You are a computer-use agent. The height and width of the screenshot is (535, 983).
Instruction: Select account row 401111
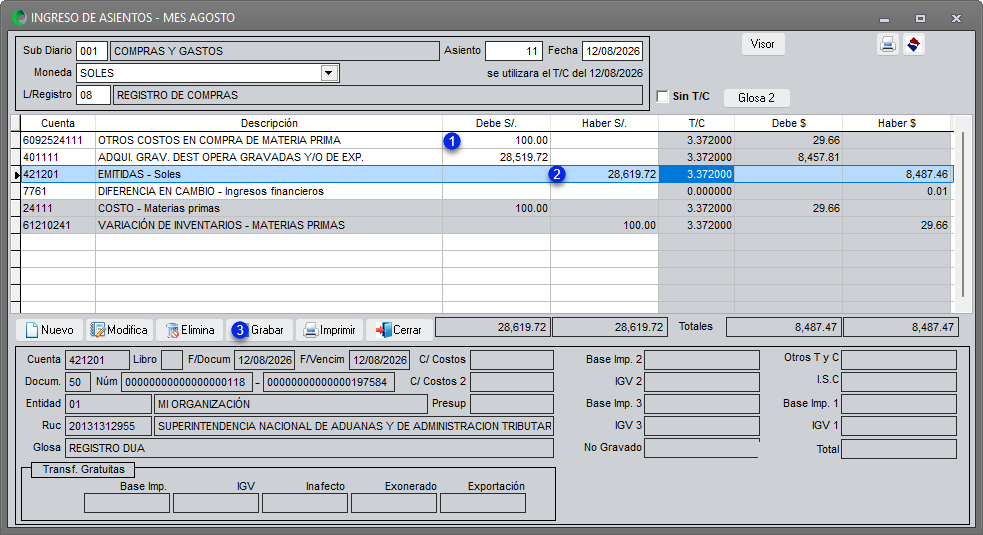[x=486, y=157]
